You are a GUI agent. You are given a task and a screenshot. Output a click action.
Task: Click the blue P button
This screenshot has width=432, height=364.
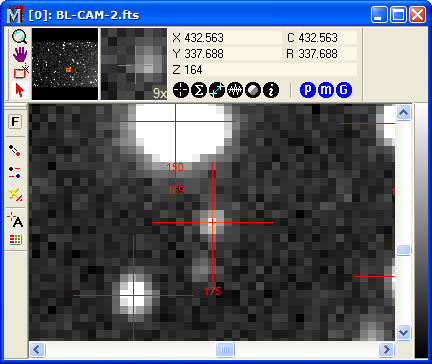(x=308, y=90)
